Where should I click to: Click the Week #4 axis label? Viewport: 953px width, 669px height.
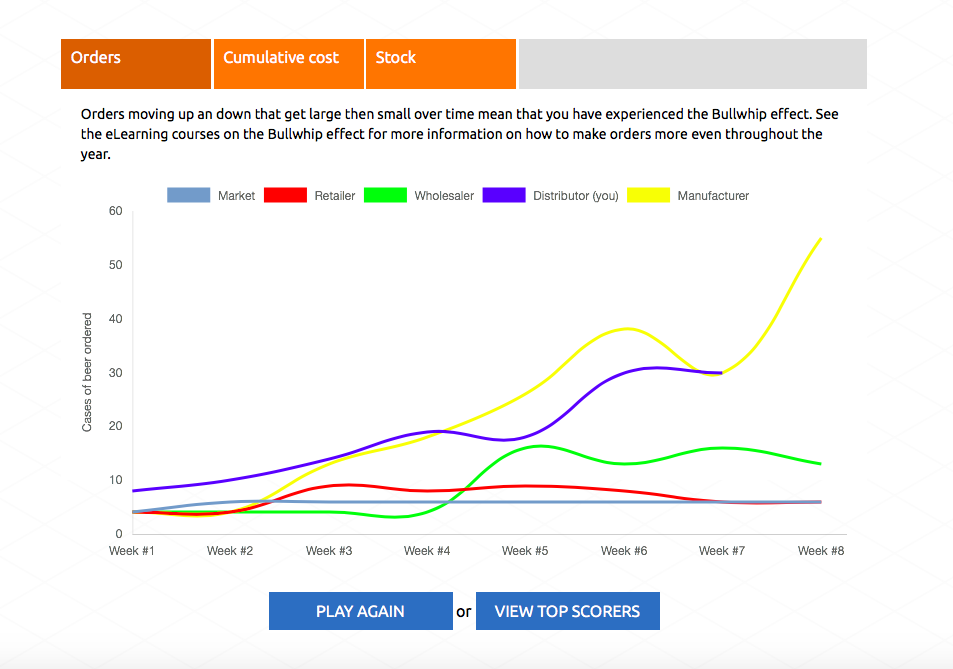tap(427, 551)
